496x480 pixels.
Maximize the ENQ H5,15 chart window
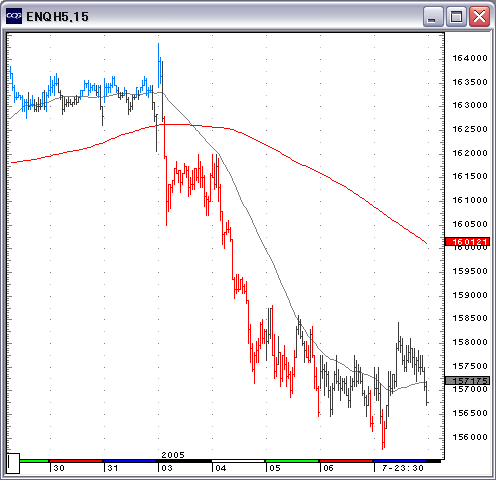pyautogui.click(x=456, y=16)
